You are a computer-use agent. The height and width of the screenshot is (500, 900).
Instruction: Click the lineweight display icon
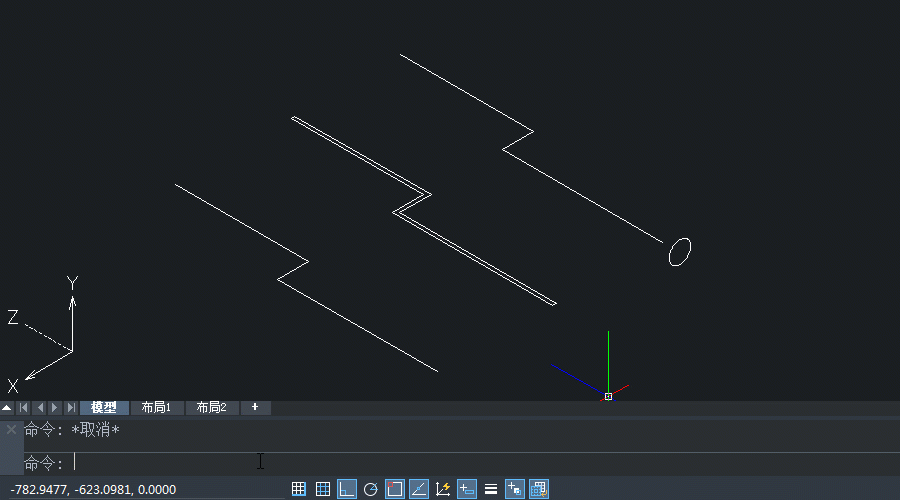click(x=491, y=489)
